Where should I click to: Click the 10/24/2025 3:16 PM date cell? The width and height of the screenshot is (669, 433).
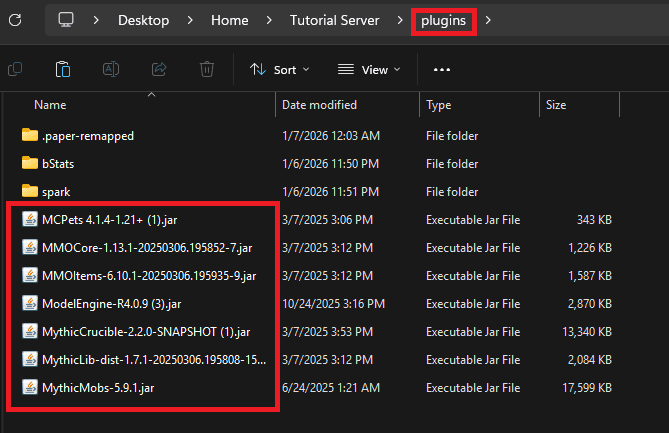333,304
